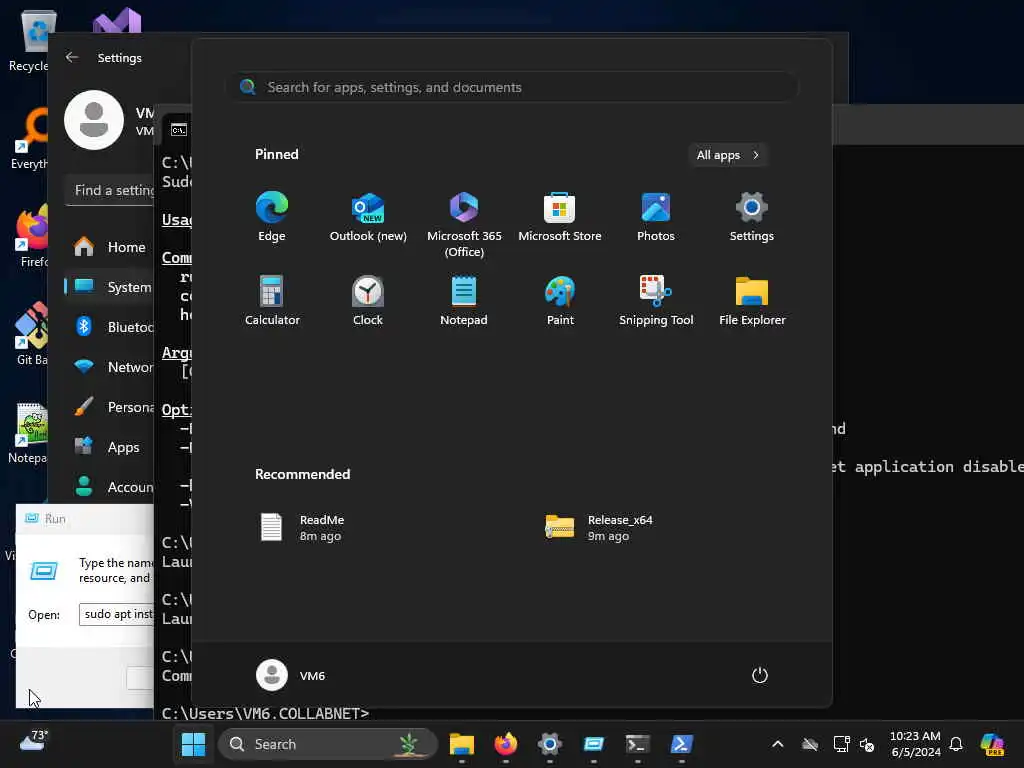Open the VM6 user account menu

(x=291, y=675)
